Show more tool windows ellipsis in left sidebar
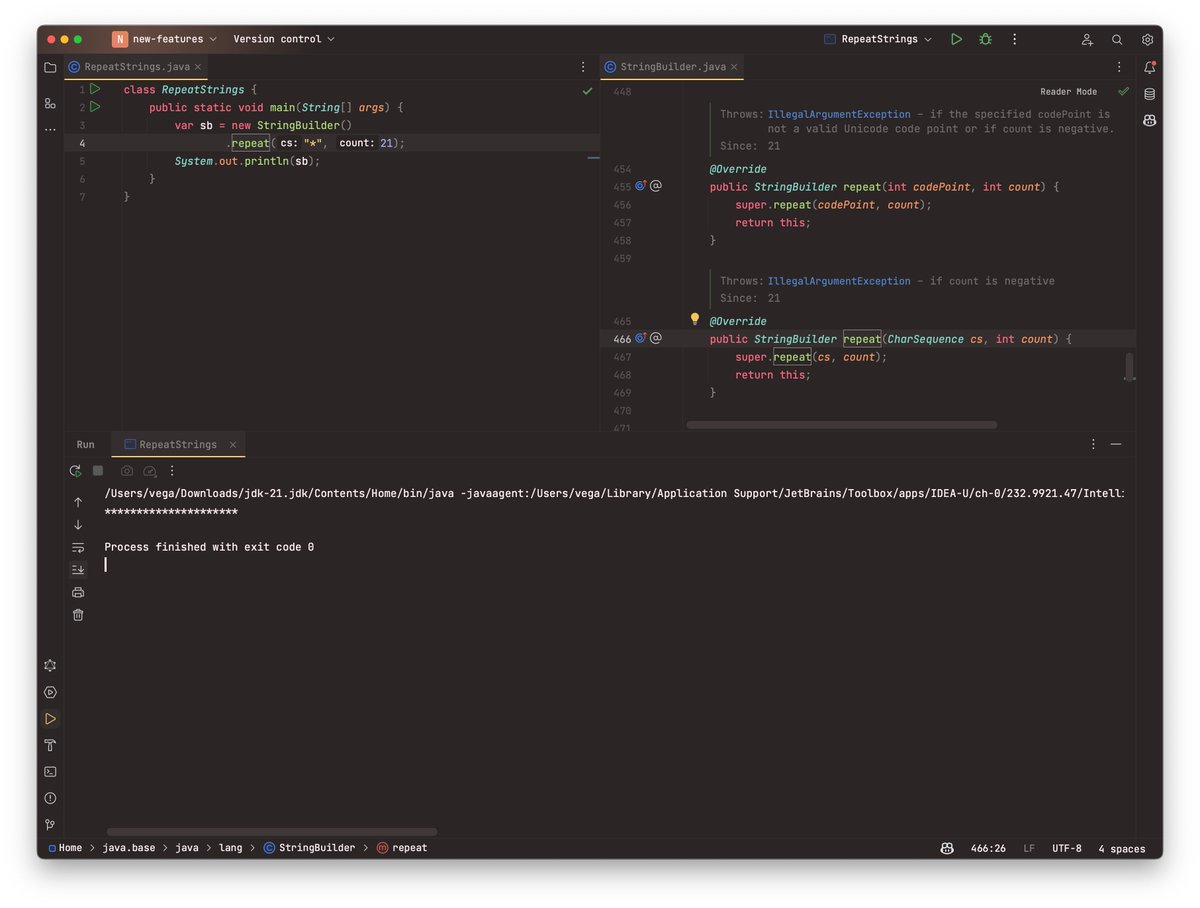 coord(50,130)
